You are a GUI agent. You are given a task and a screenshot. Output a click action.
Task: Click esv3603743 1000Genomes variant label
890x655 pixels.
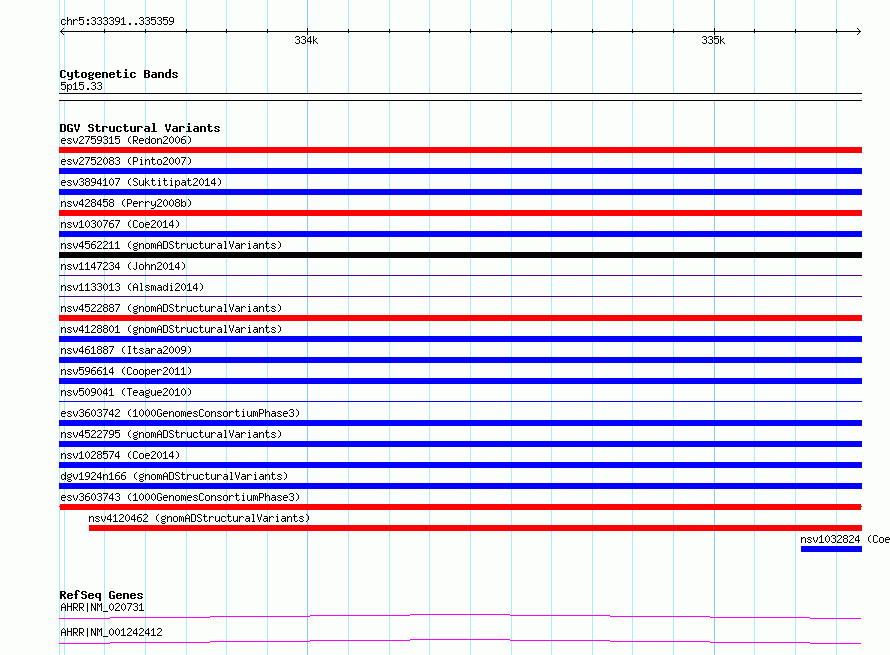click(x=180, y=497)
